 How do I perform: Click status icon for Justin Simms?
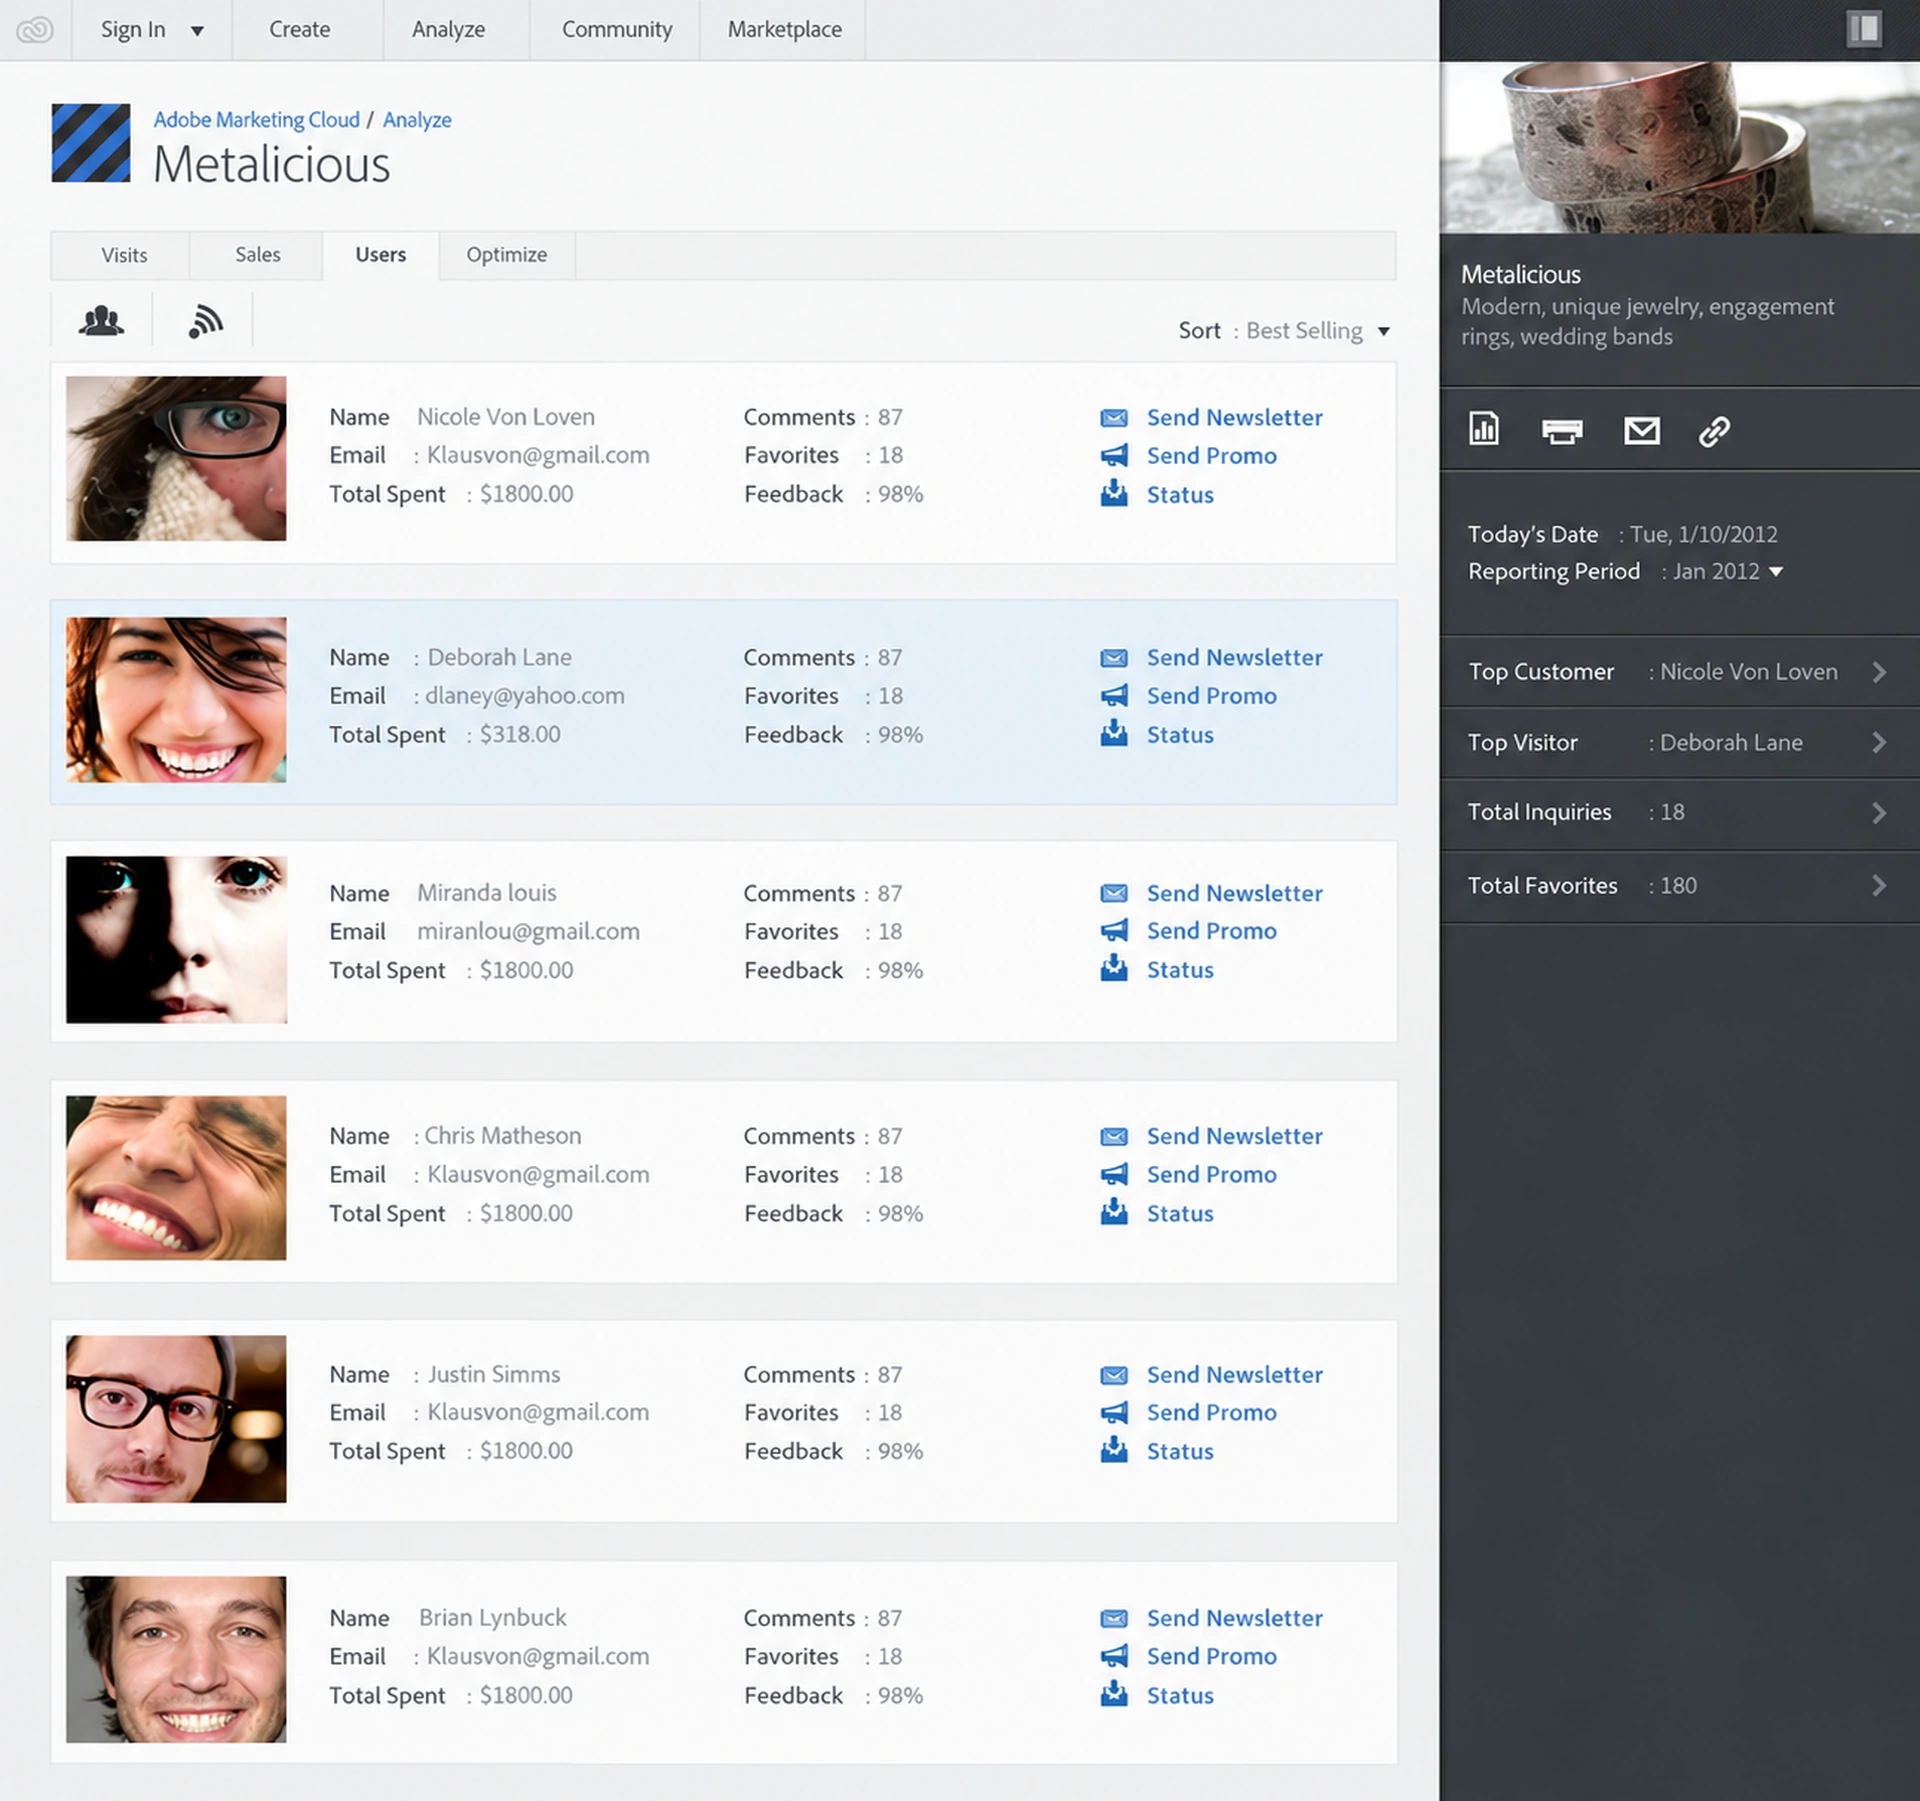pos(1113,1450)
